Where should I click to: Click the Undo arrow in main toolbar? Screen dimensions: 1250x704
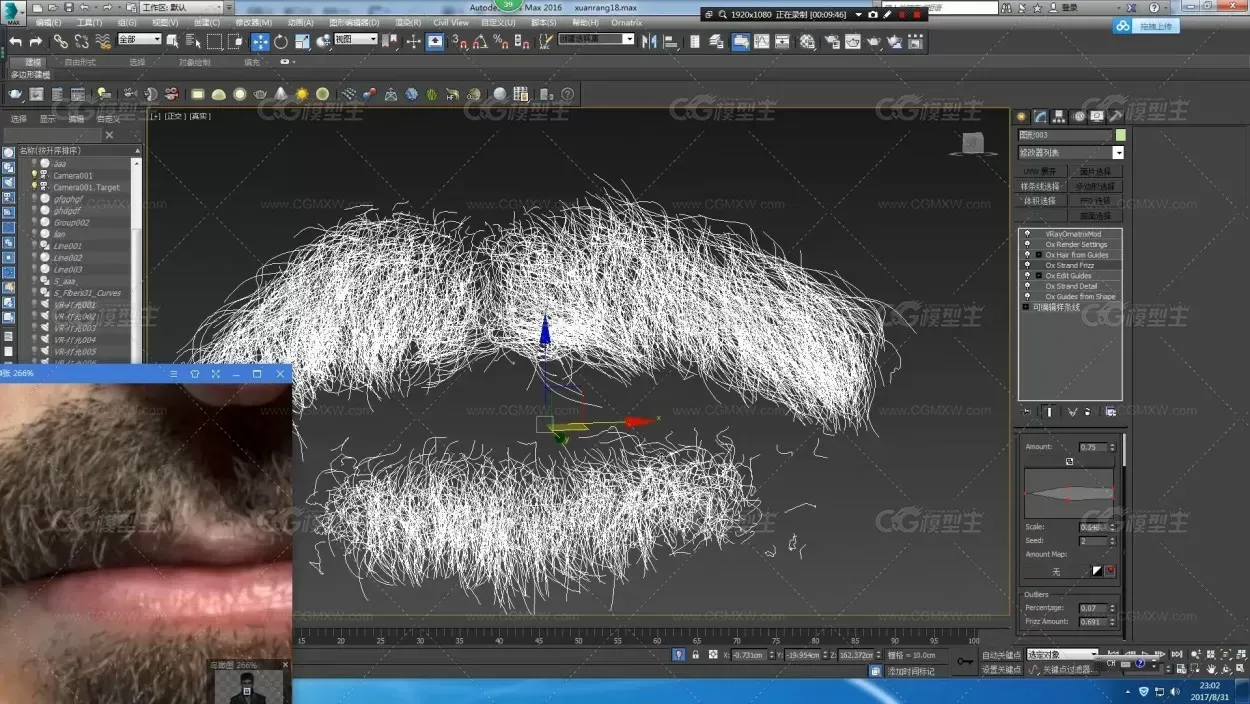point(16,41)
